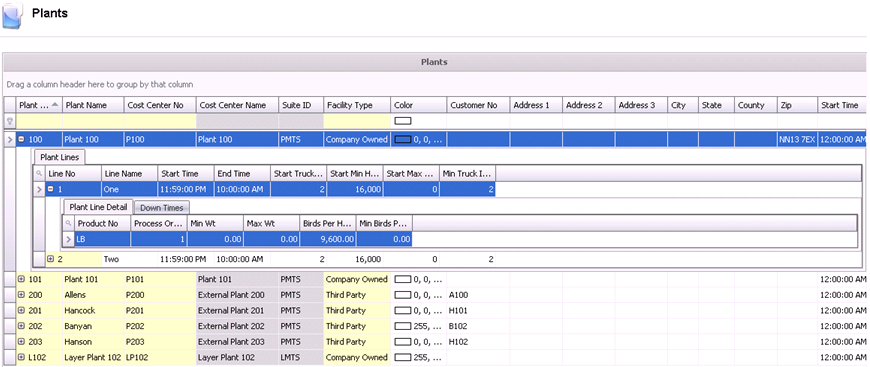Click the Plant 101 name cell

pos(93,279)
